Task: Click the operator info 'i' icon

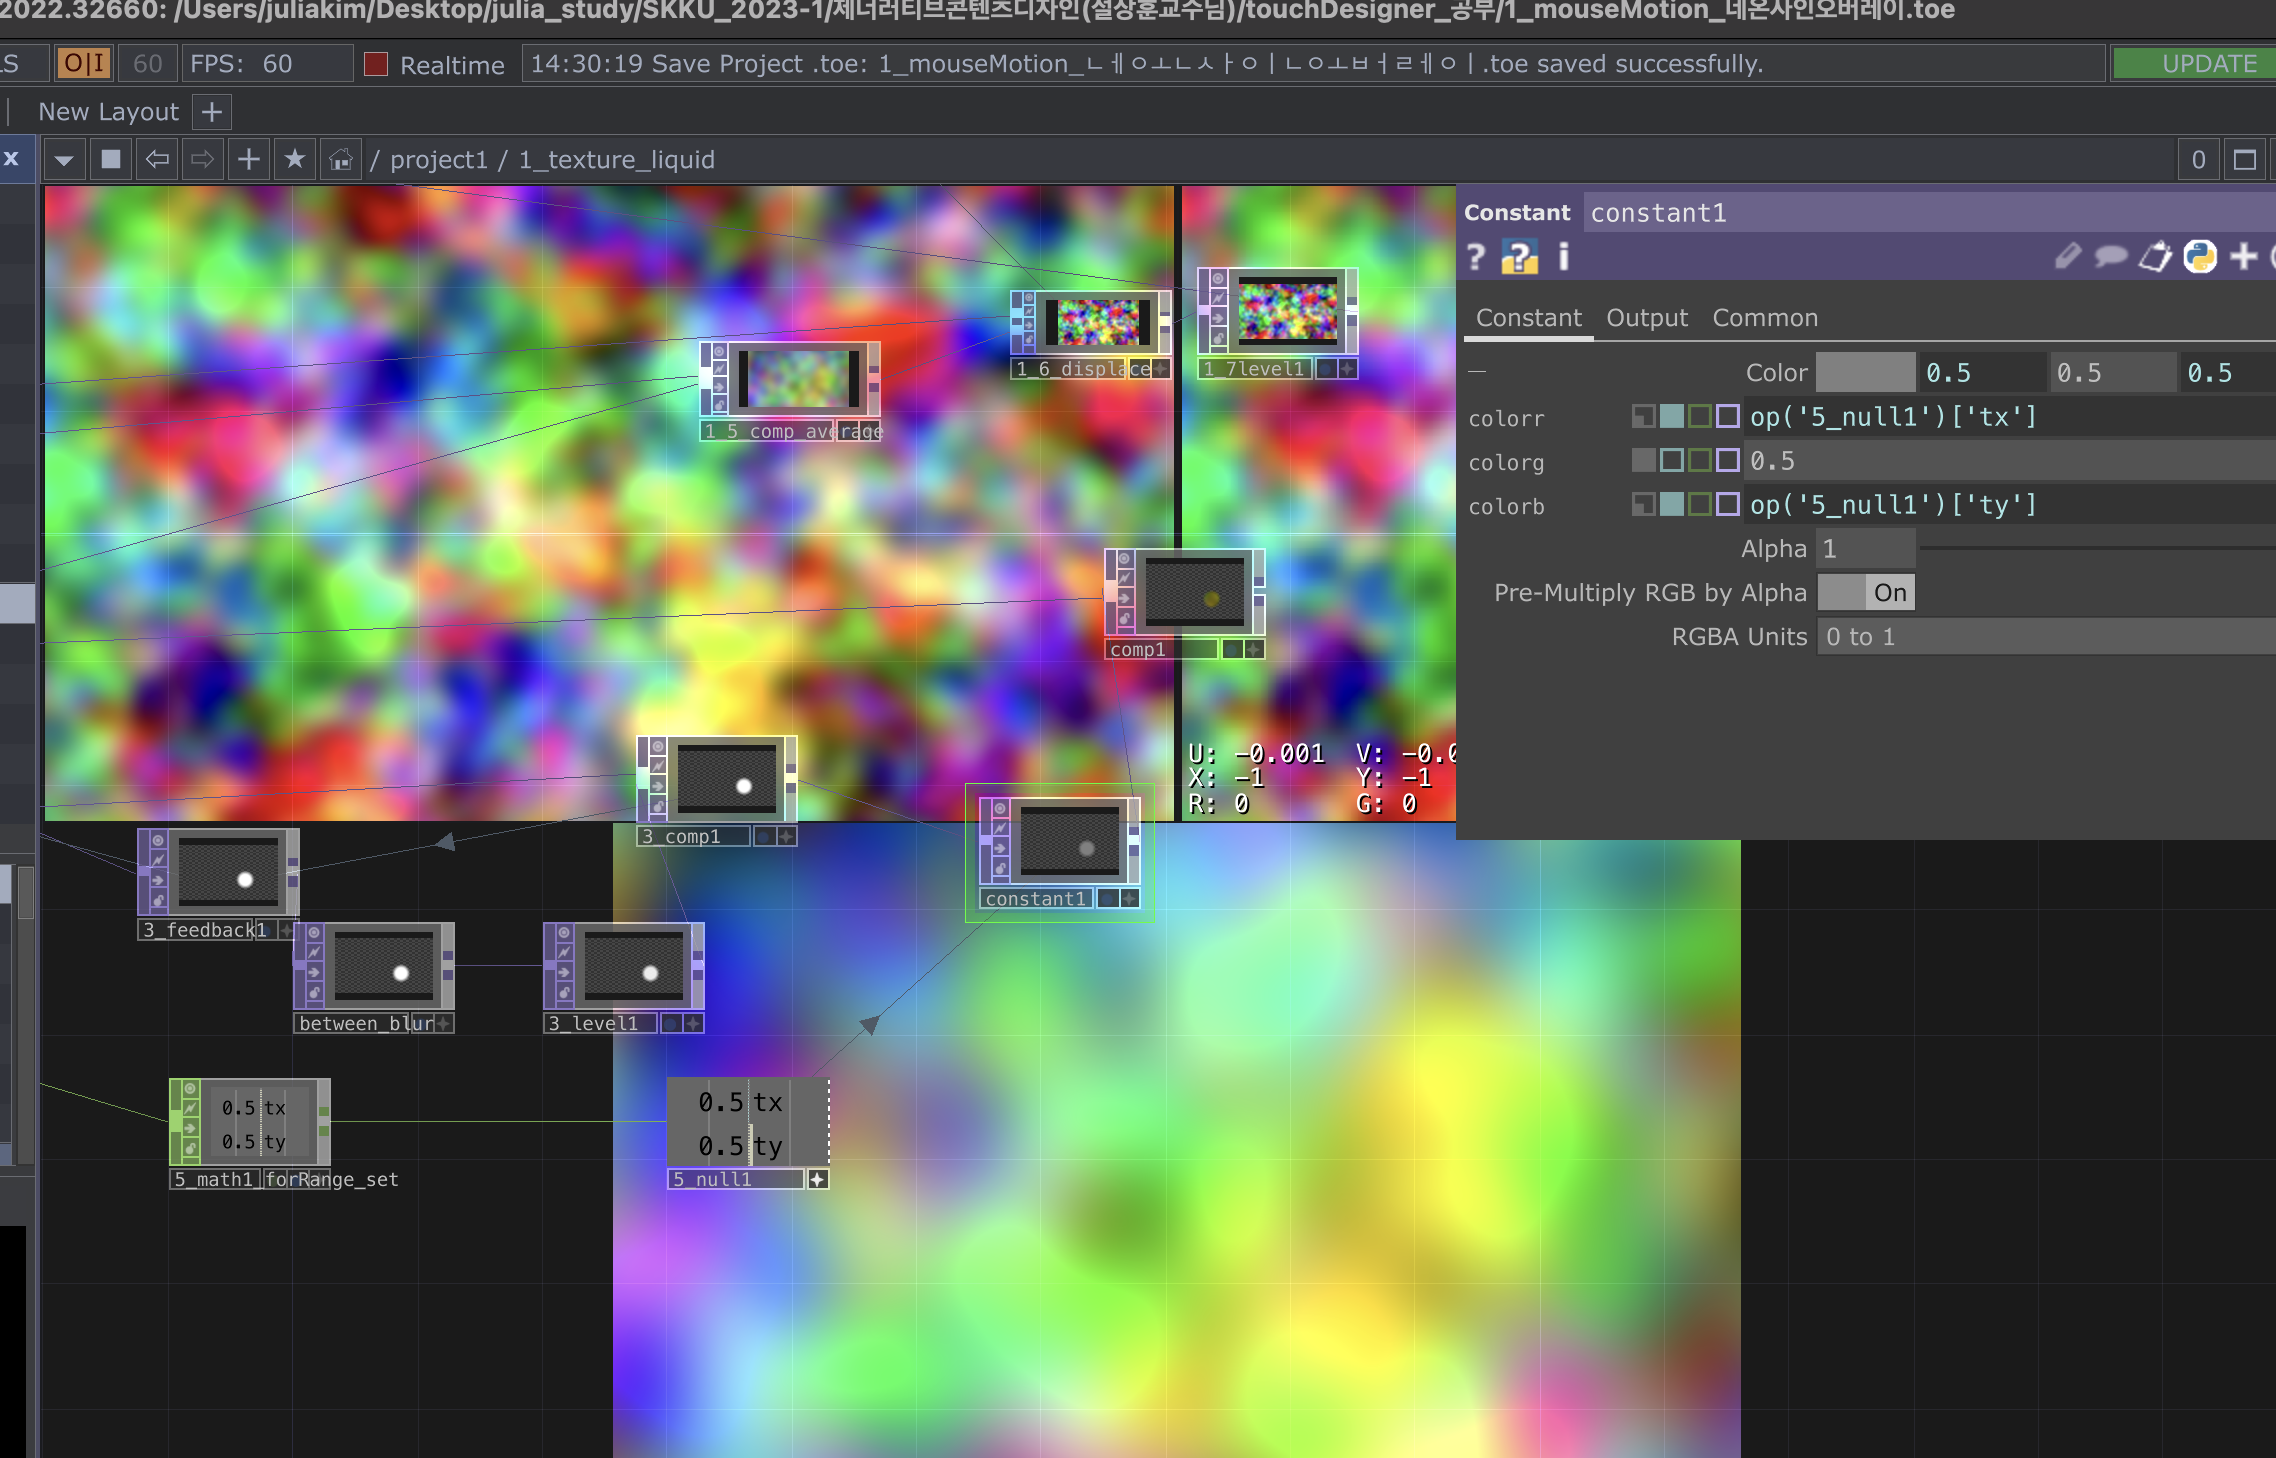Action: [x=1564, y=257]
